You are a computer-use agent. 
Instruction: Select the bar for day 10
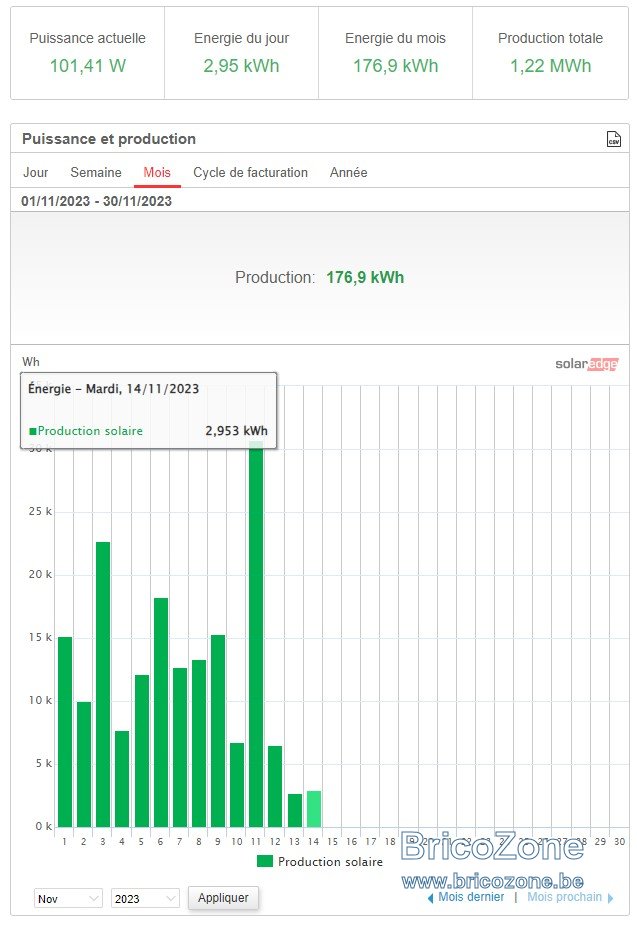[x=237, y=785]
